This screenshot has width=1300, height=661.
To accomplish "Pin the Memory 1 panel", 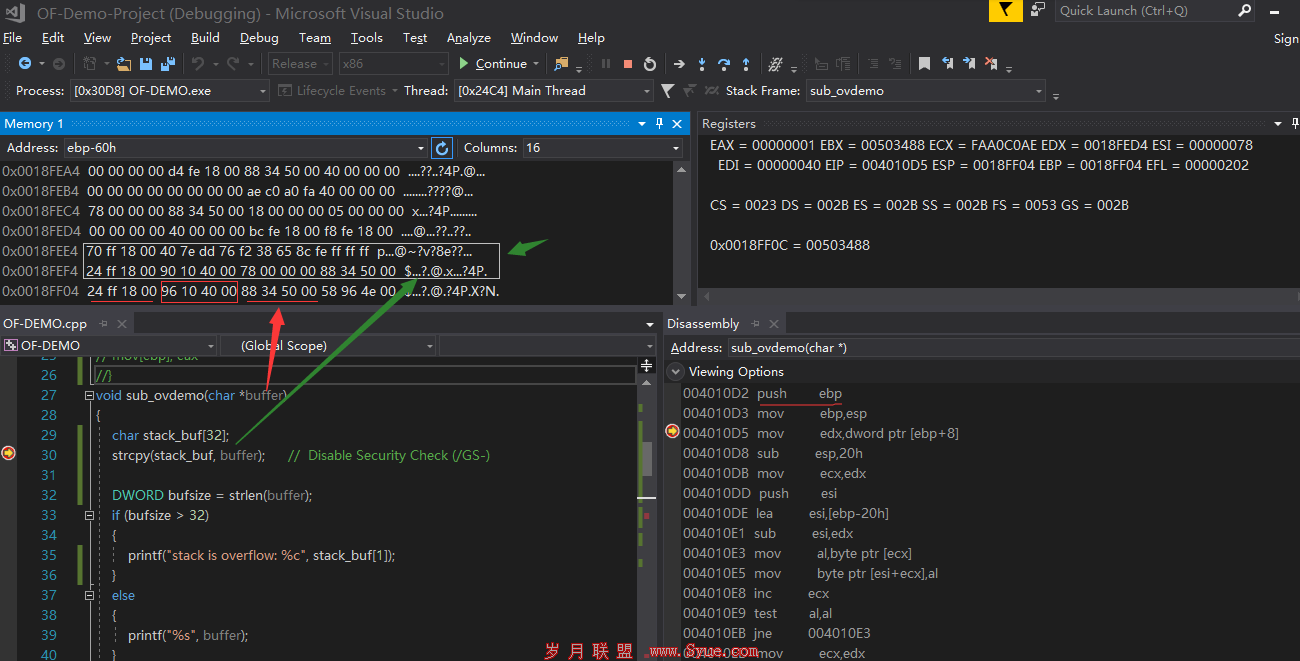I will click(x=659, y=124).
